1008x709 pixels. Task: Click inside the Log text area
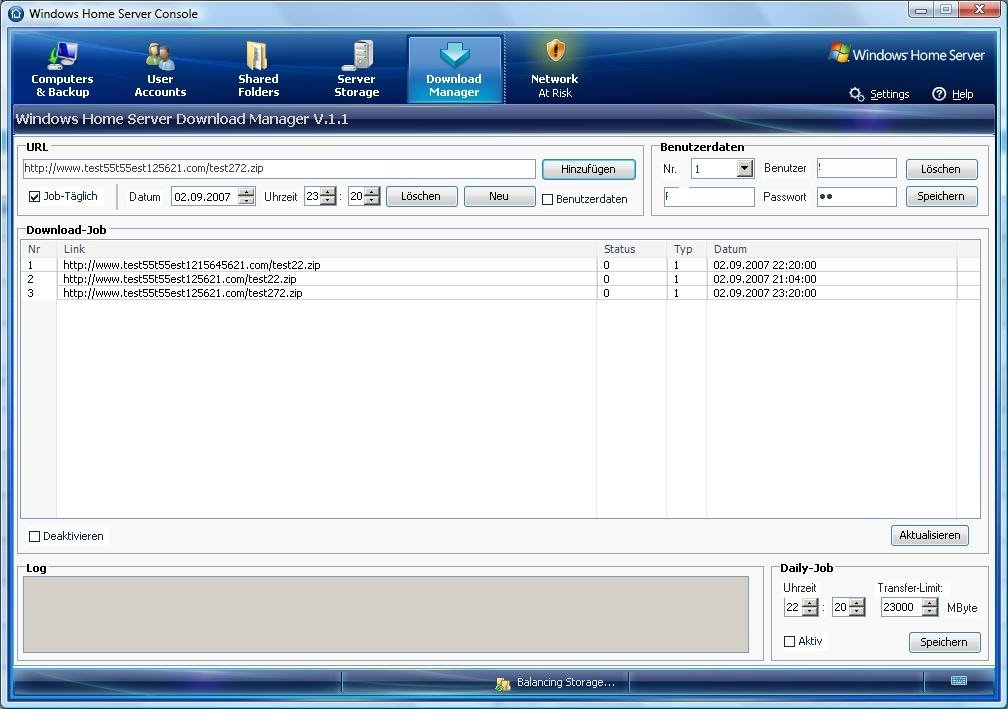386,615
